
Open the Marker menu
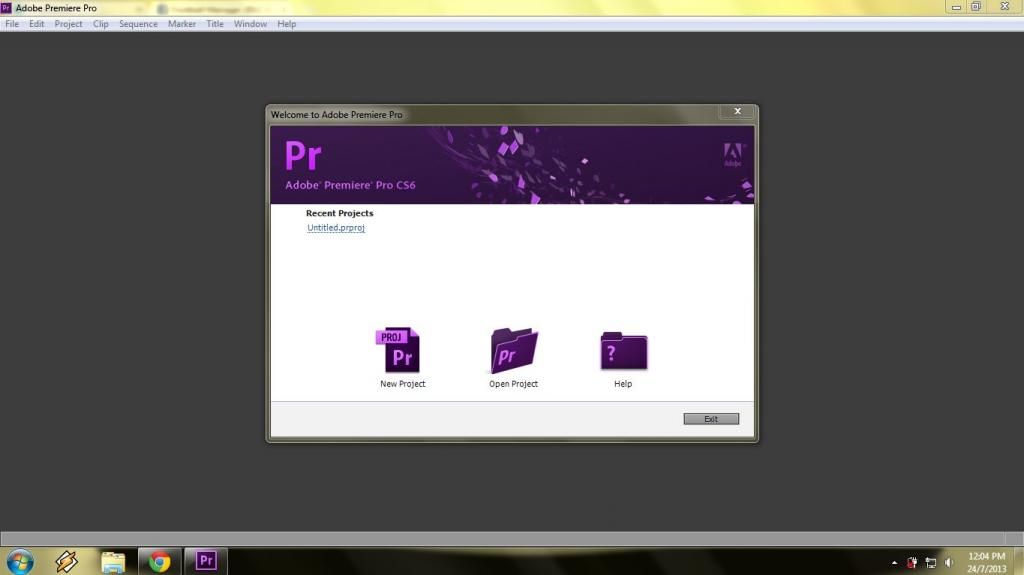[182, 24]
